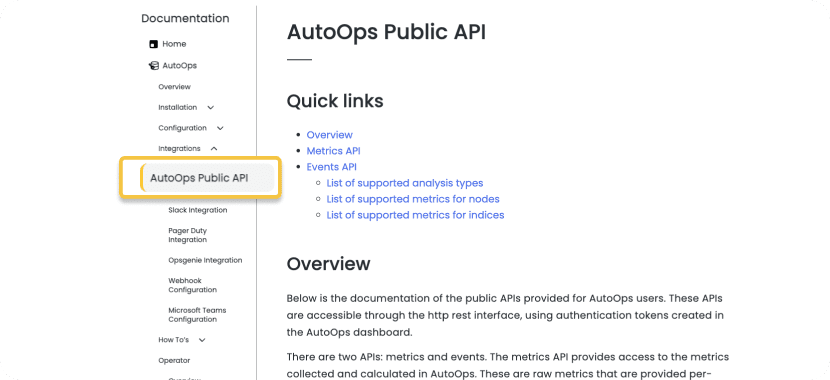Open the Home sidebar entry

coord(174,44)
